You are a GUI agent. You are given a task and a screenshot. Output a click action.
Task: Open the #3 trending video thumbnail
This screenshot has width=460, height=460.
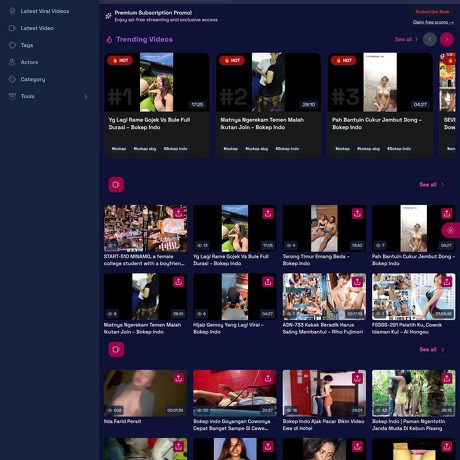pos(380,82)
